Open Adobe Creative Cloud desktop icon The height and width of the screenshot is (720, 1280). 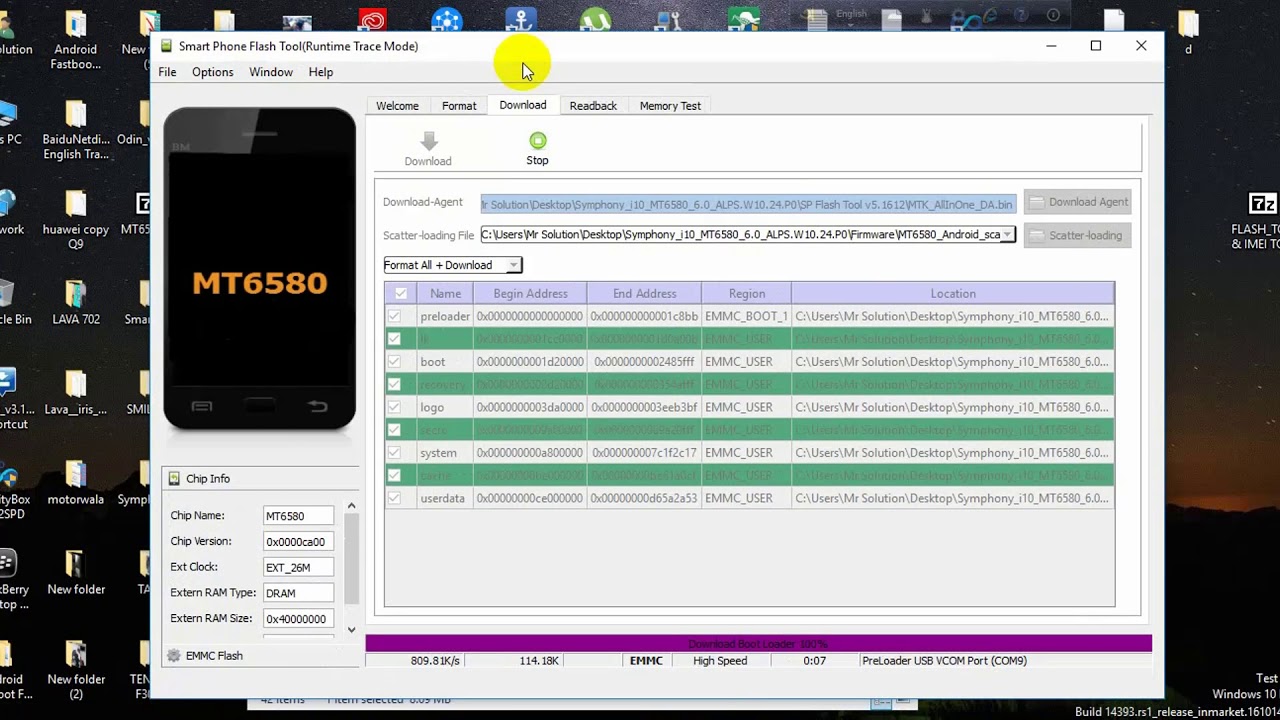tap(373, 19)
